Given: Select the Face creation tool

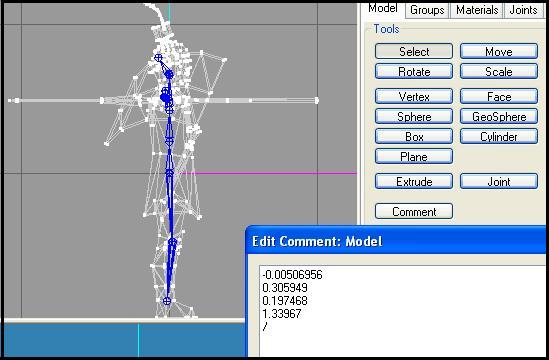Looking at the screenshot, I should click(x=499, y=96).
